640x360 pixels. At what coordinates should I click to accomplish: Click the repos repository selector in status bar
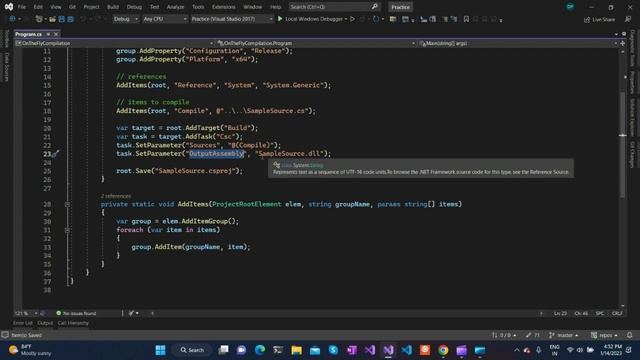tap(604, 335)
